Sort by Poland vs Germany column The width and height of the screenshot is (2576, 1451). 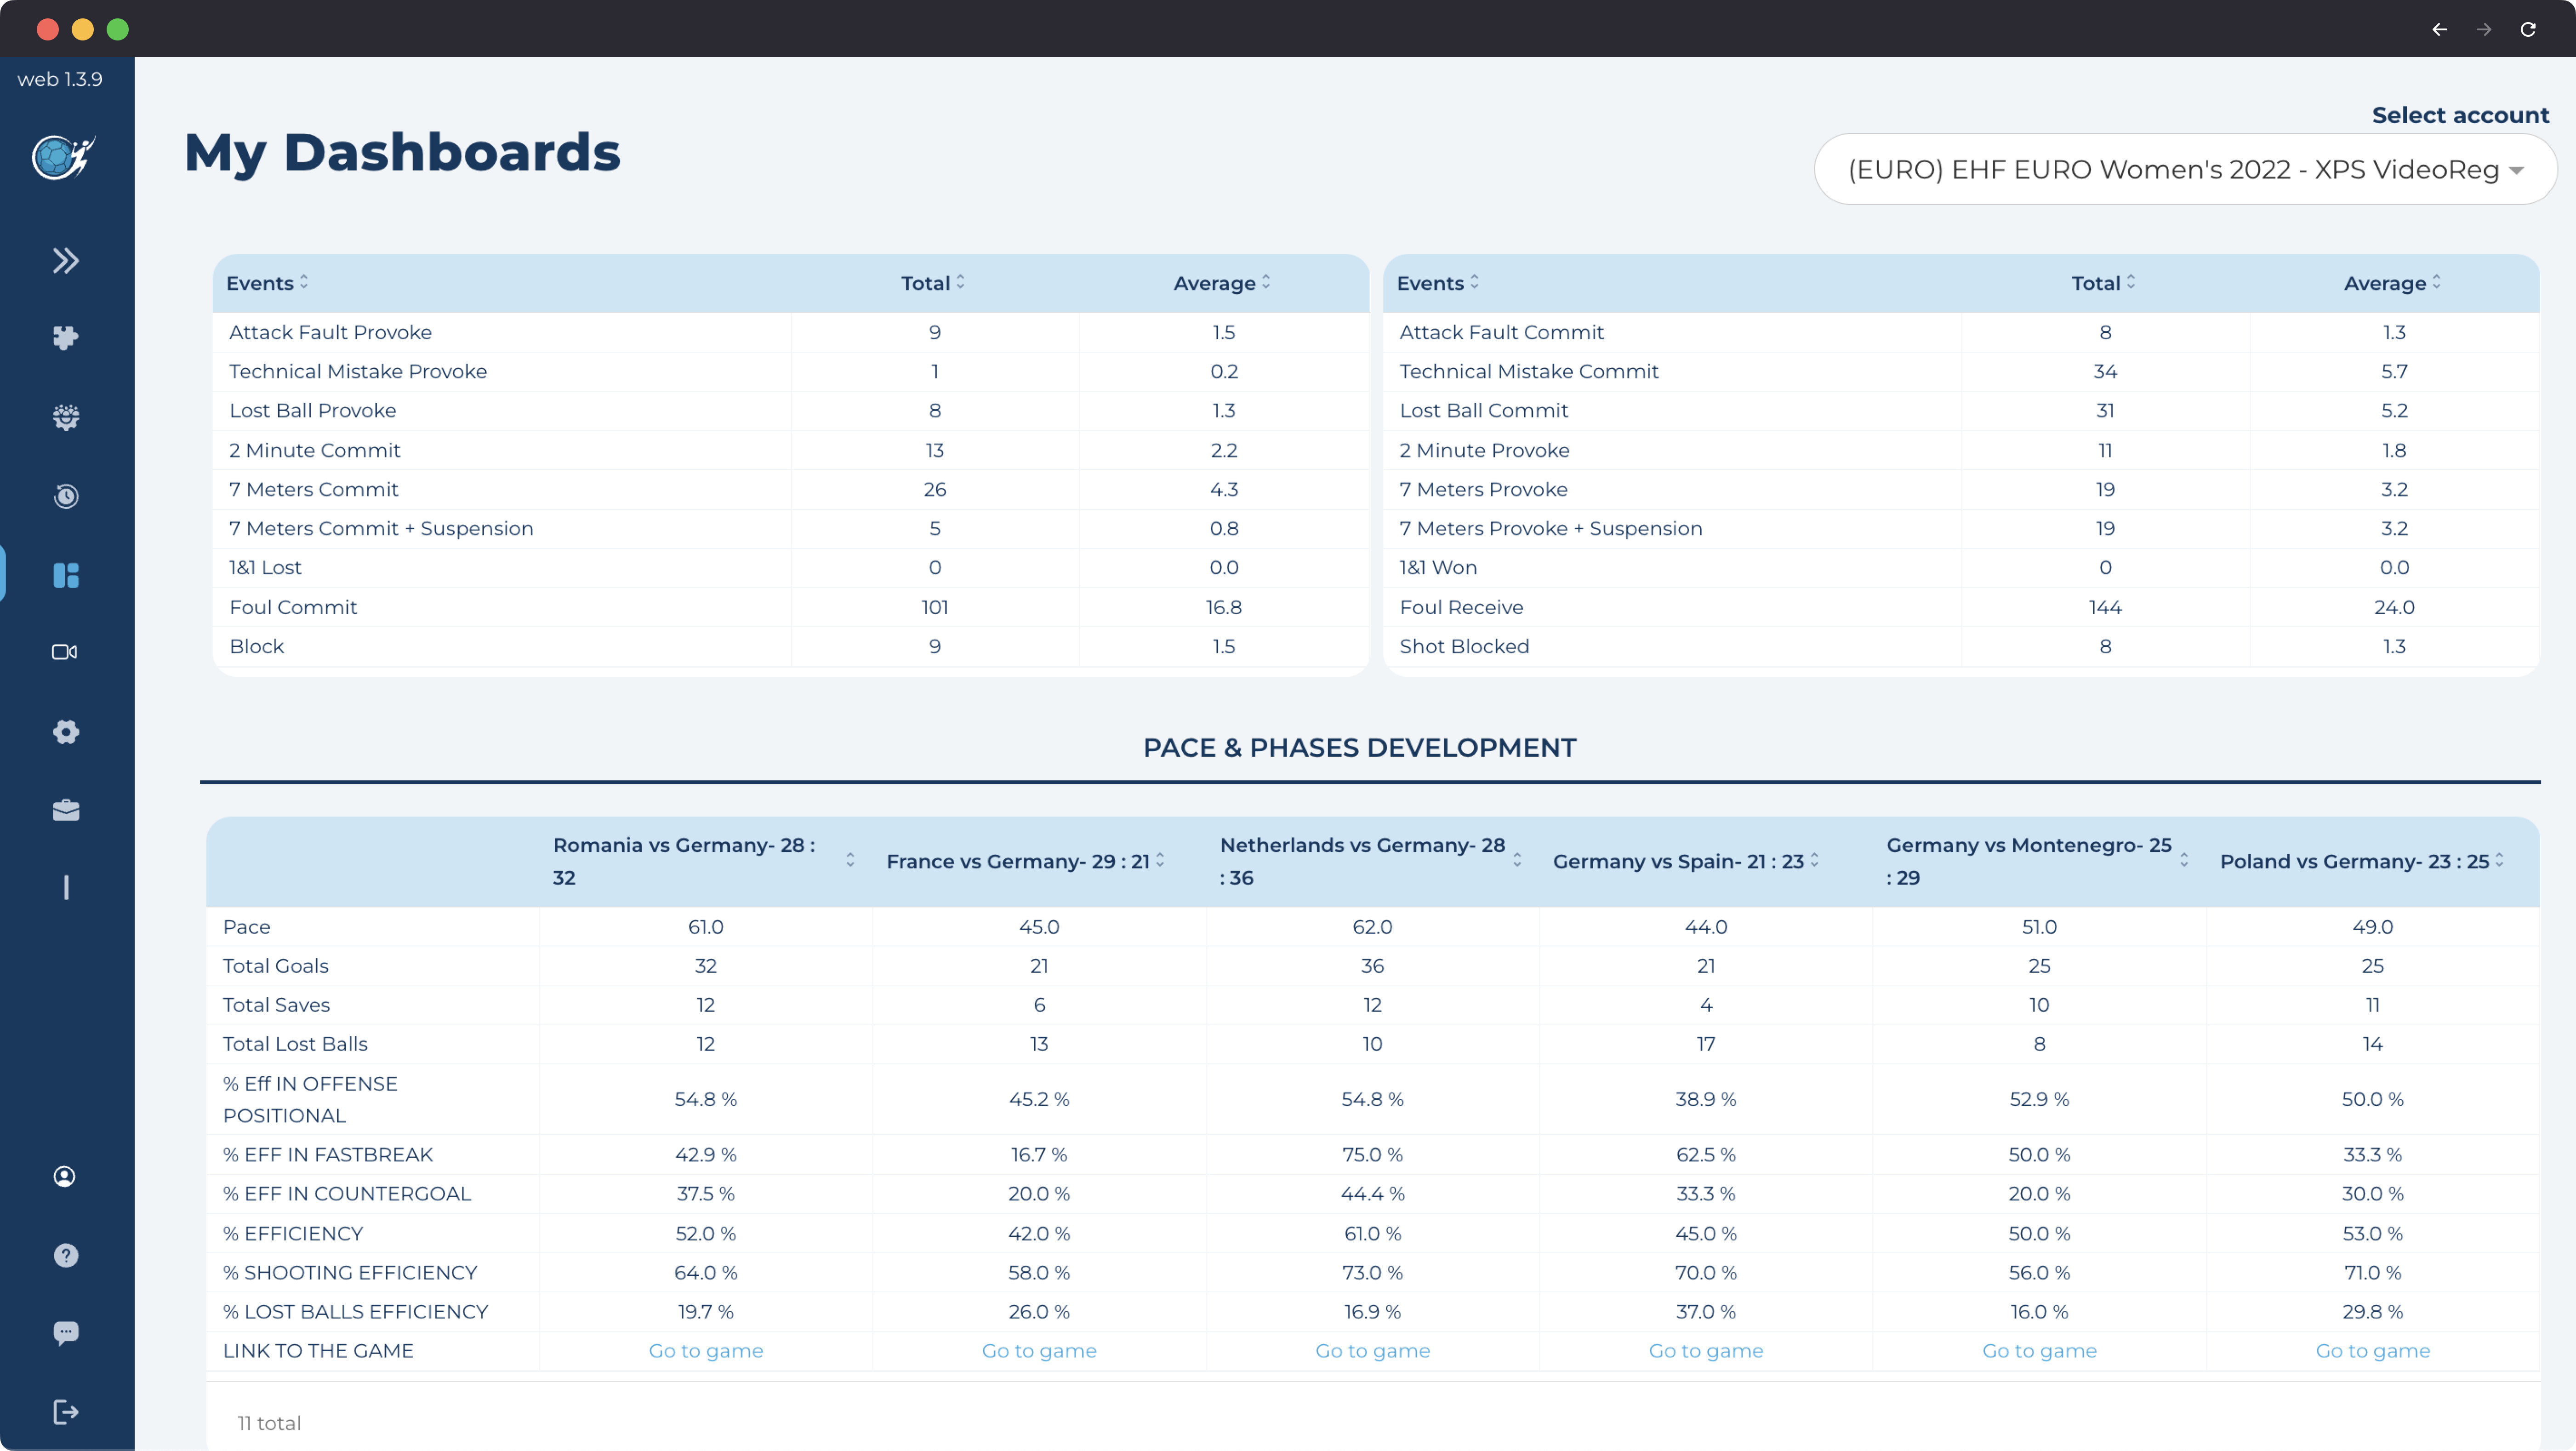2499,860
